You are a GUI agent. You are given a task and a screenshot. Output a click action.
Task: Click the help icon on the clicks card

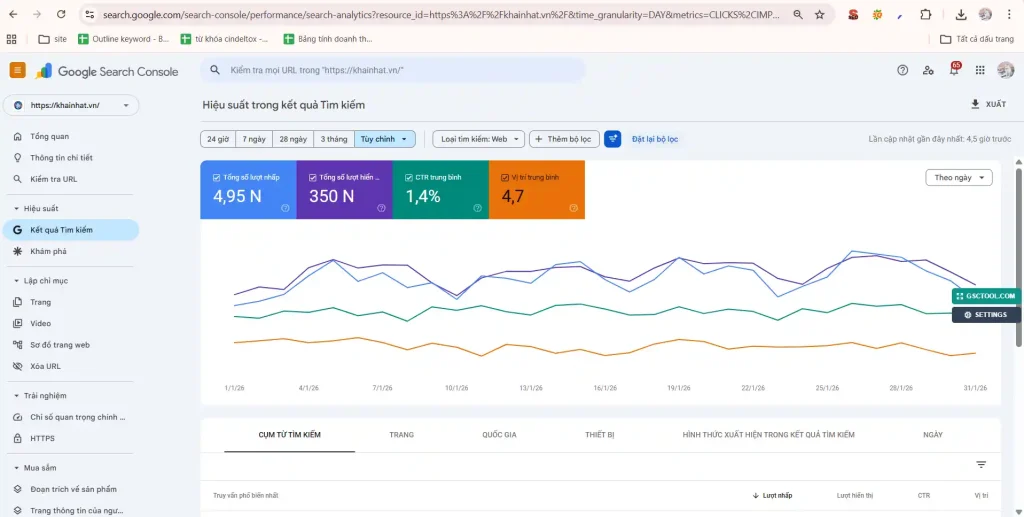(285, 208)
